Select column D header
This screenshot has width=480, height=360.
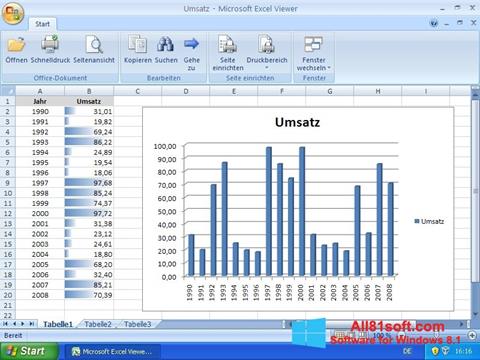[186, 91]
